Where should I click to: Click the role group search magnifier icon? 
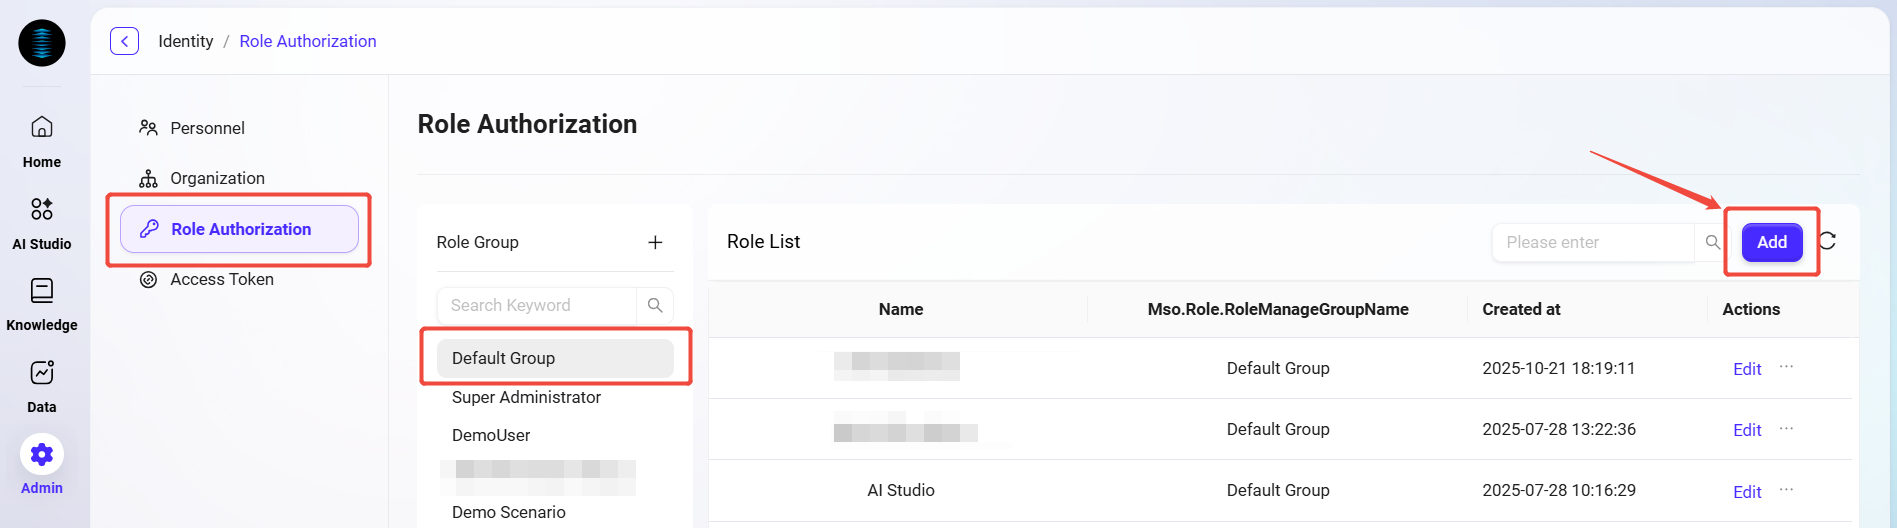[655, 305]
